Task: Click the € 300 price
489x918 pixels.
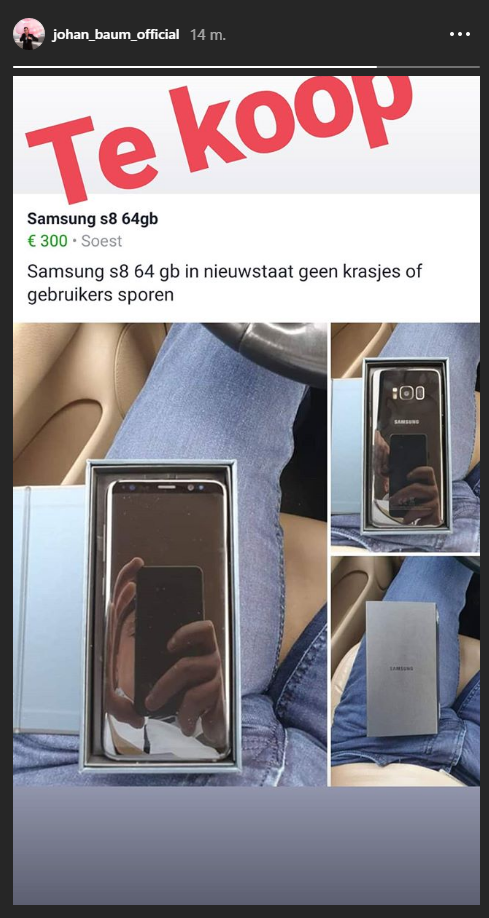Action: (x=47, y=241)
